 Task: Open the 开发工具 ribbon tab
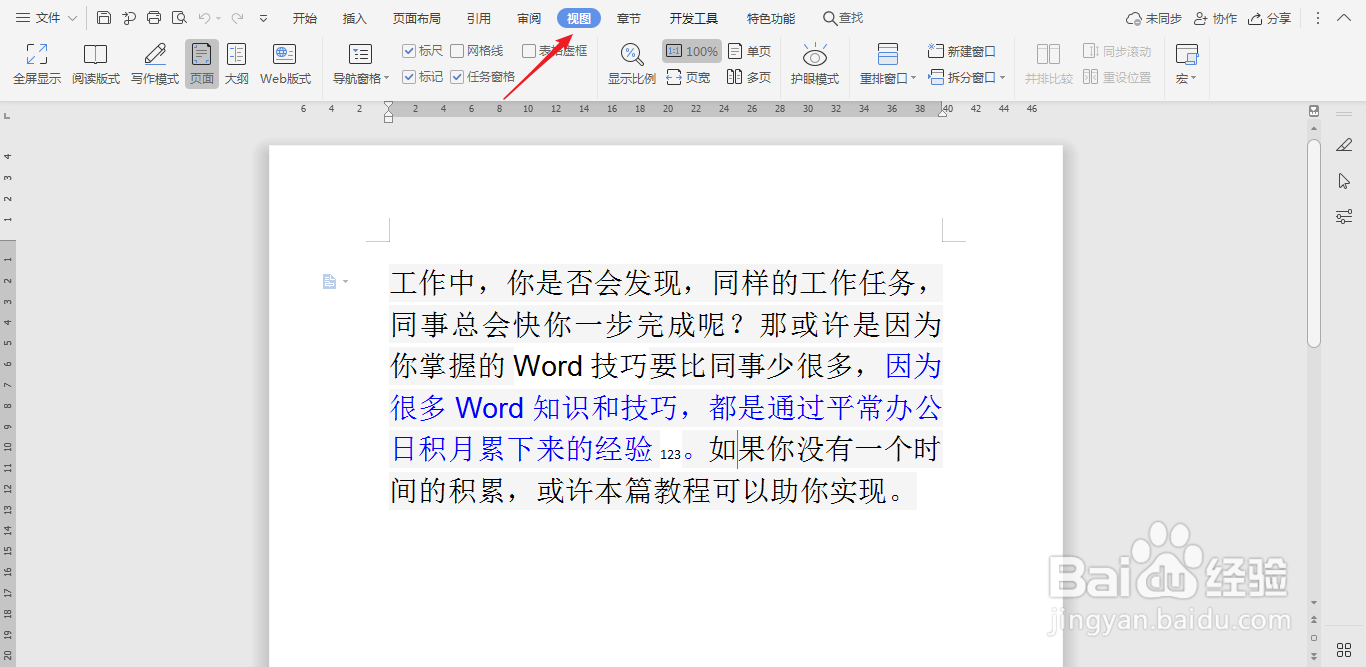[x=696, y=17]
